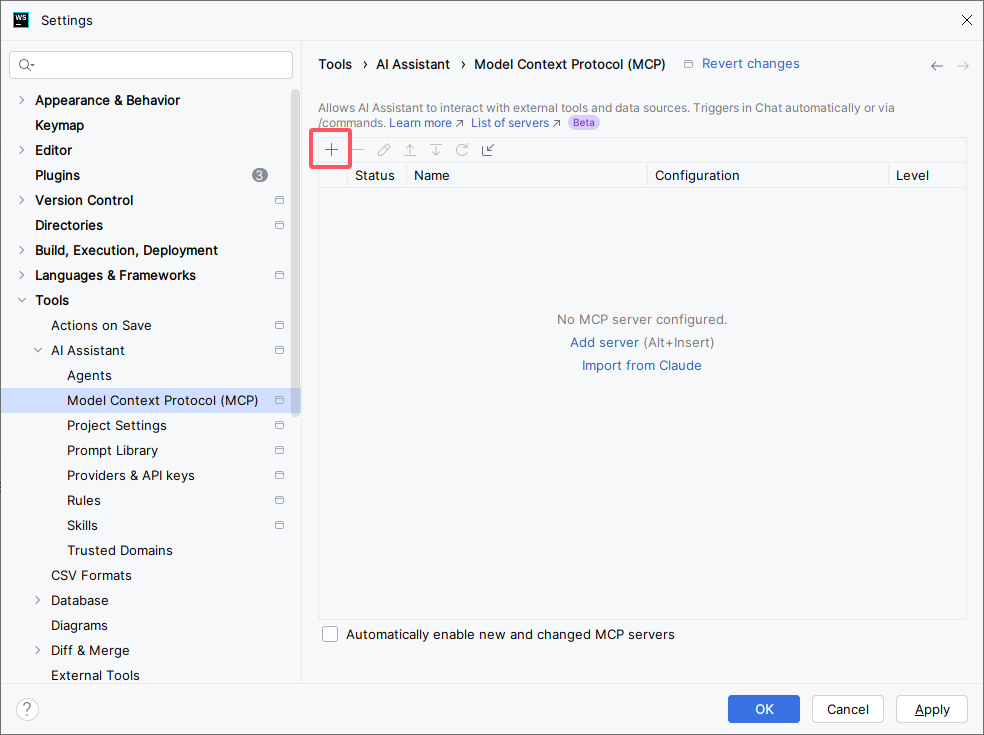Focus the settings search field
984x735 pixels.
click(x=151, y=65)
